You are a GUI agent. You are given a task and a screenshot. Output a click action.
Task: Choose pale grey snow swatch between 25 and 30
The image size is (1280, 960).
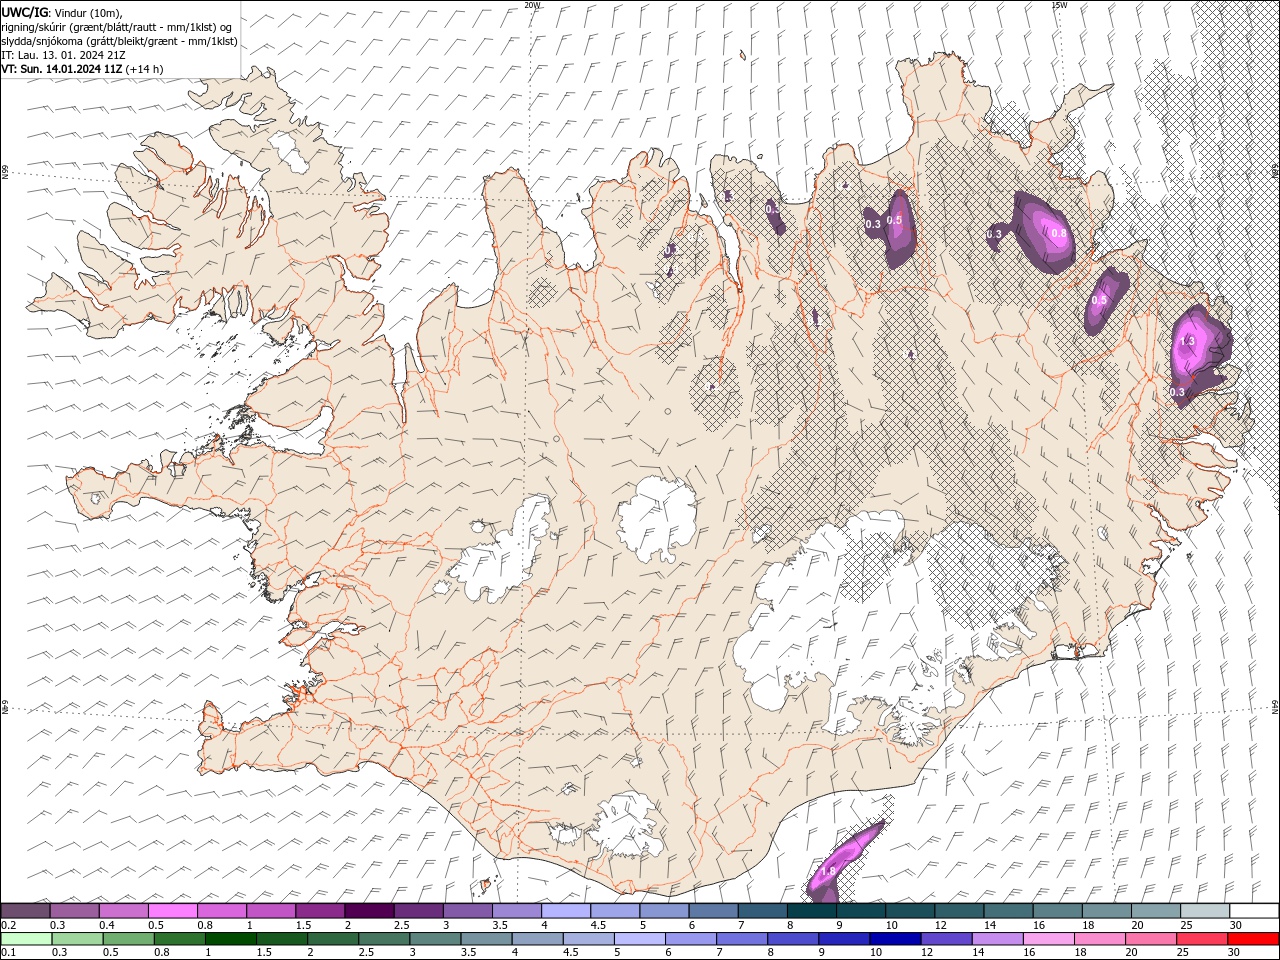coord(1205,910)
